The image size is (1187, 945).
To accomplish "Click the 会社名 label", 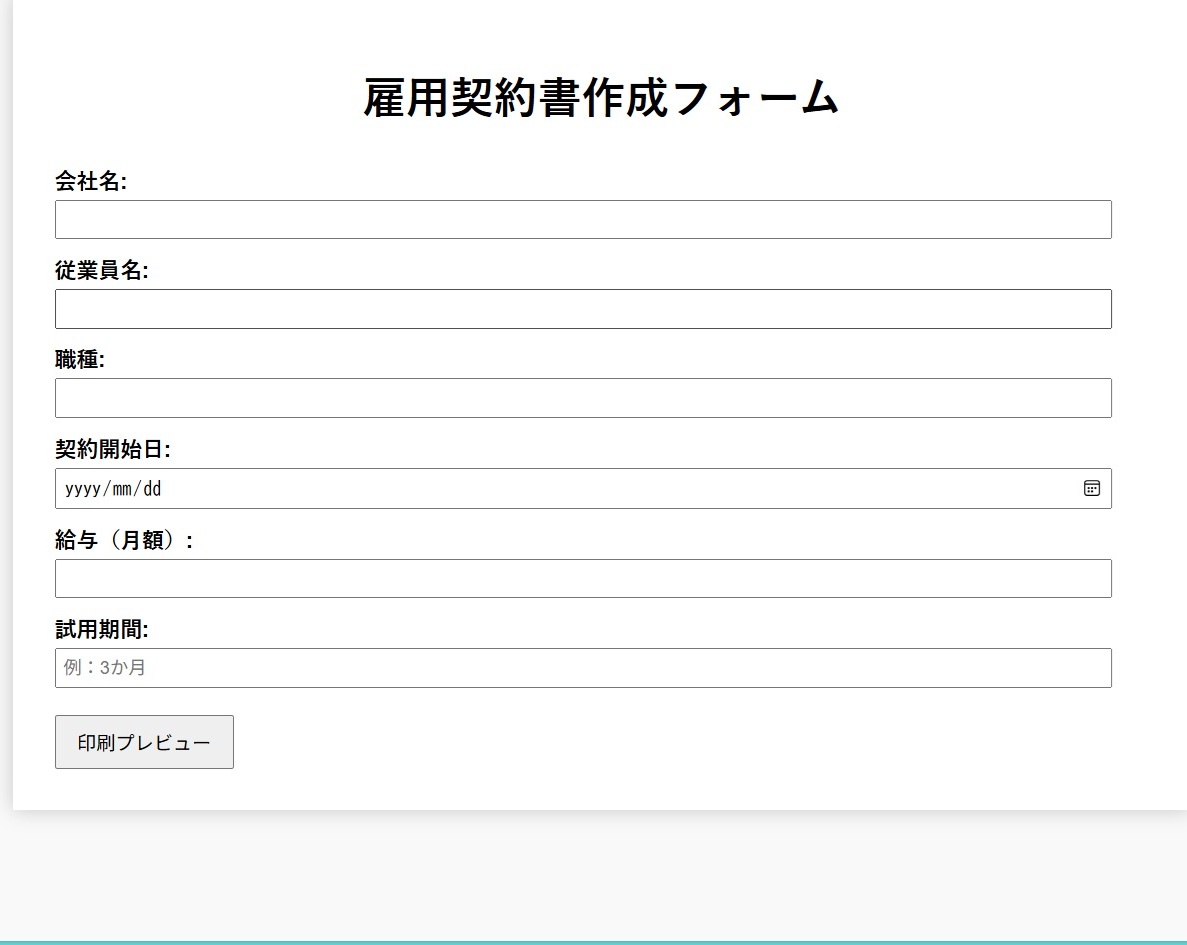I will coord(91,181).
